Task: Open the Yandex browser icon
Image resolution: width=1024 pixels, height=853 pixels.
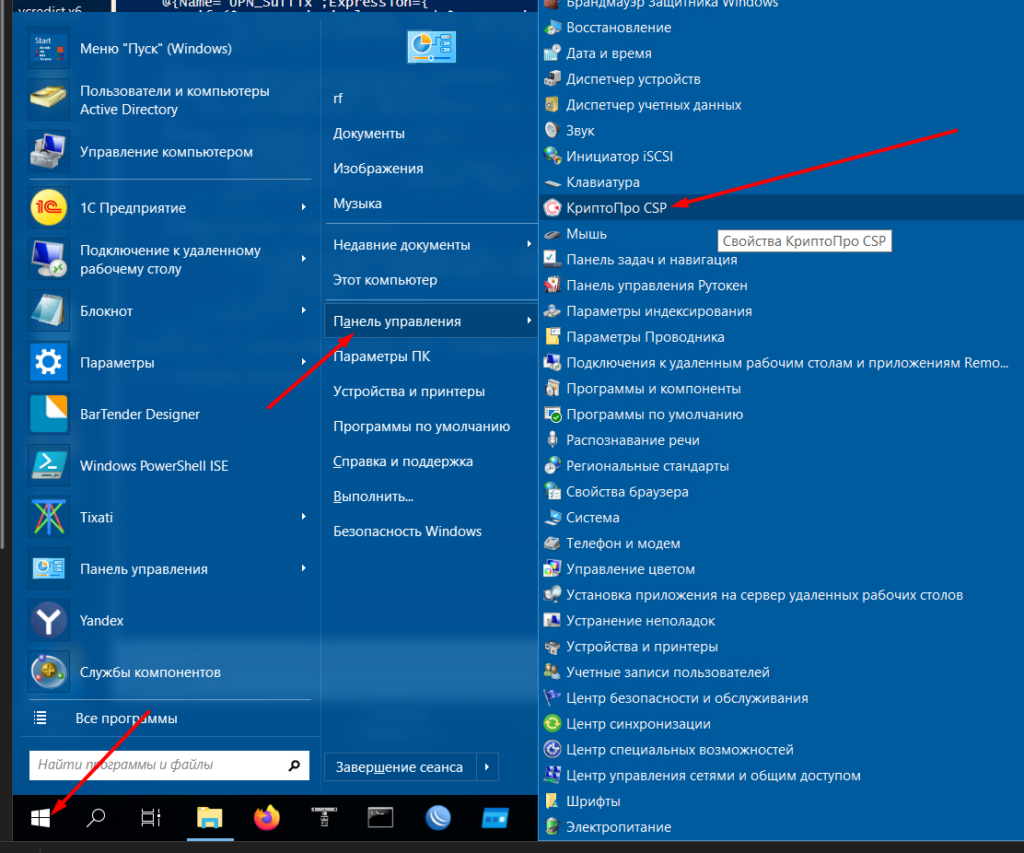Action: [48, 620]
